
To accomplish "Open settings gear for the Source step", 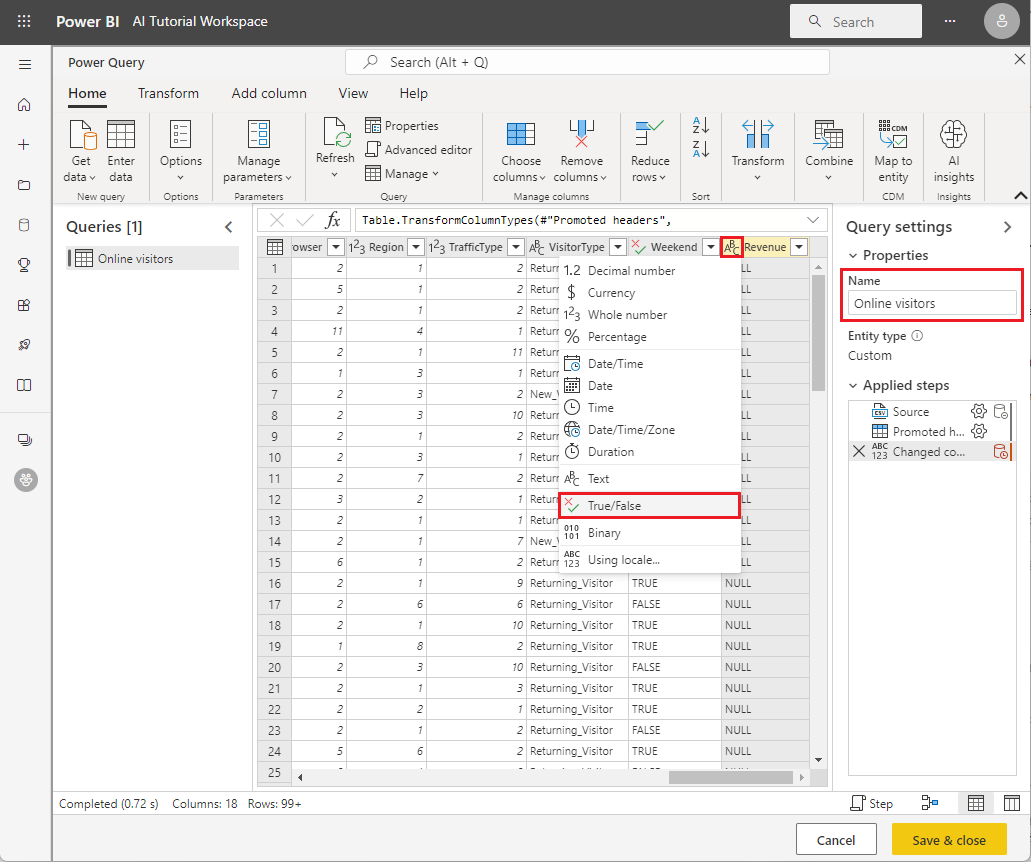I will click(x=978, y=412).
